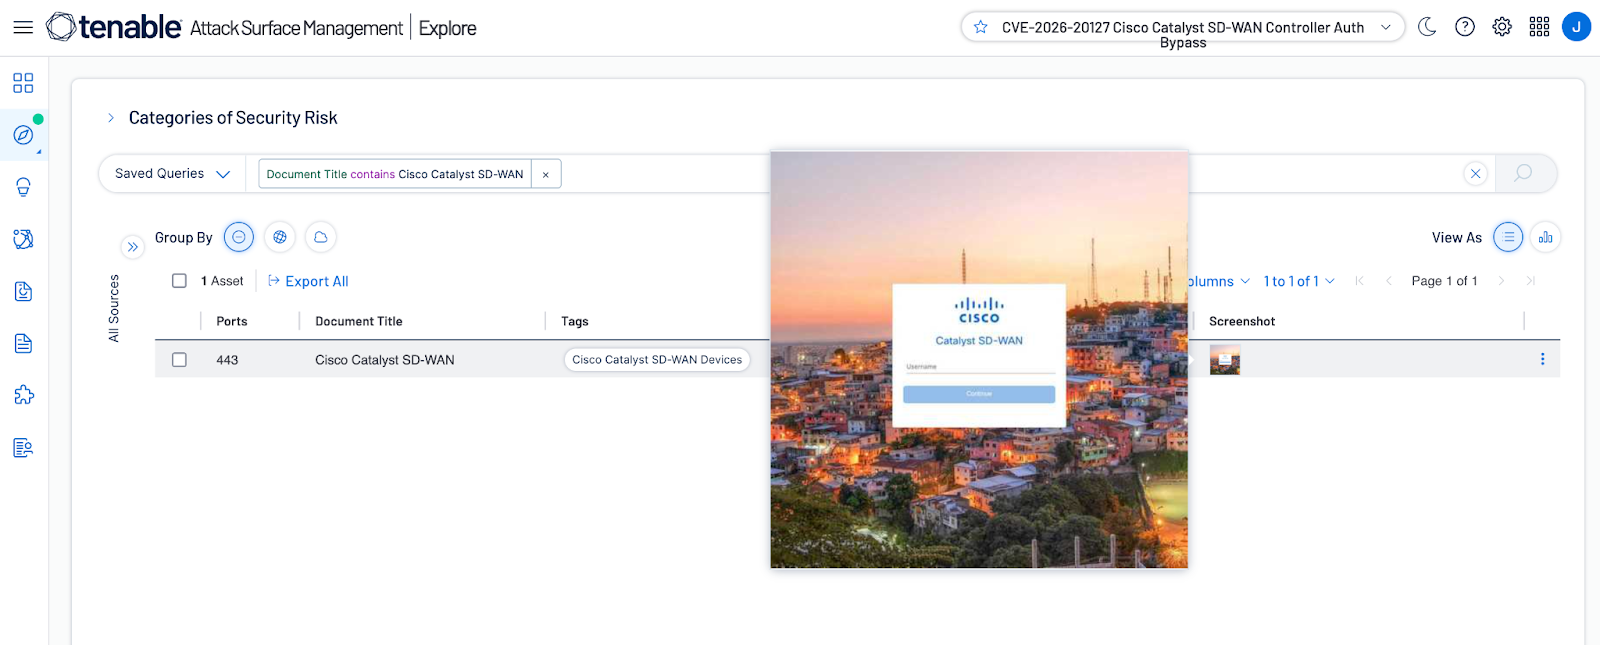Group by globe domain icon

[x=280, y=237]
